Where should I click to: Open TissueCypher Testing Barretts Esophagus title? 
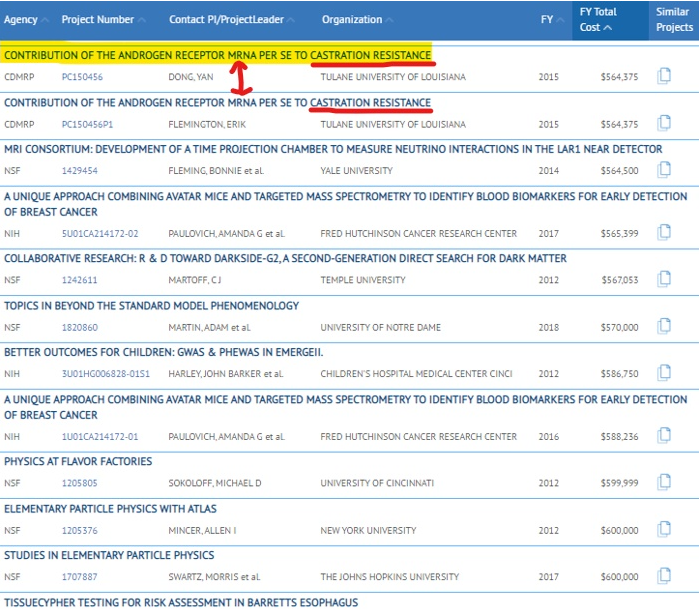point(181,603)
